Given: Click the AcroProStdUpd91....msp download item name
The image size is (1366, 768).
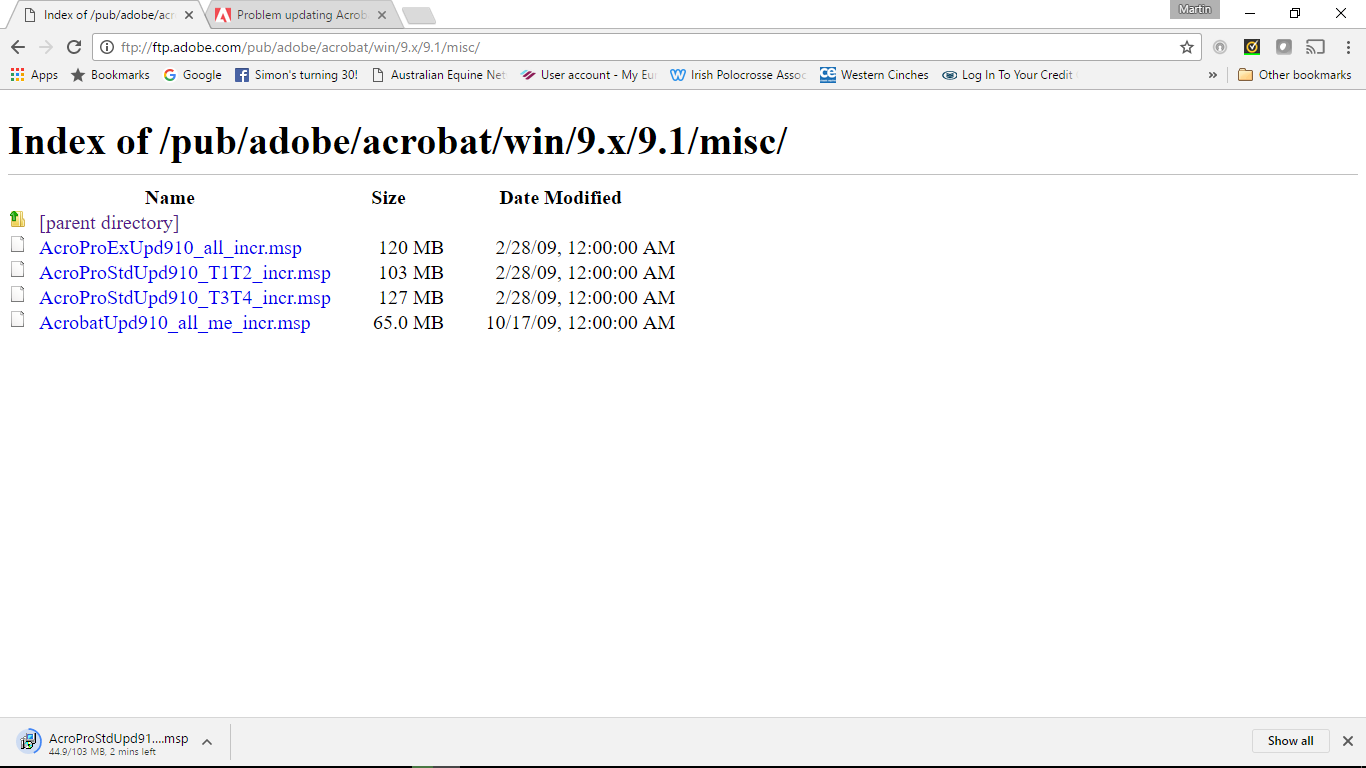Looking at the screenshot, I should pos(119,739).
